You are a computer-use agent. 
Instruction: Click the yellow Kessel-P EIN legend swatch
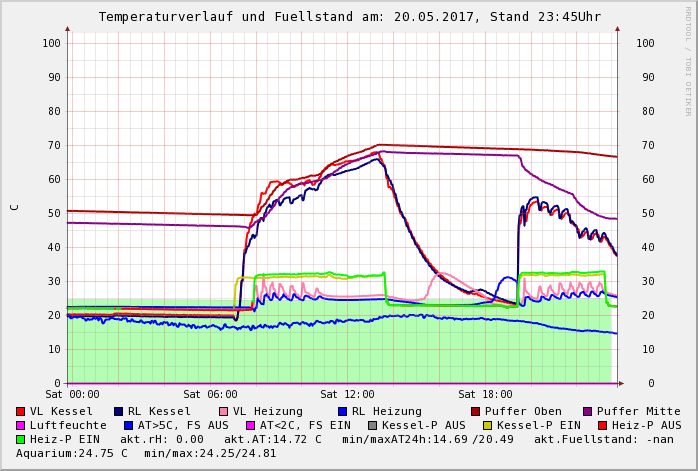(486, 425)
